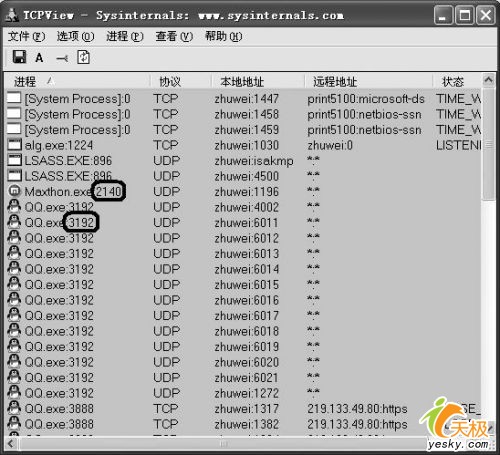Viewport: 500px width, 455px height.
Task: Click the LISTENING state cell
Action: tap(459, 145)
